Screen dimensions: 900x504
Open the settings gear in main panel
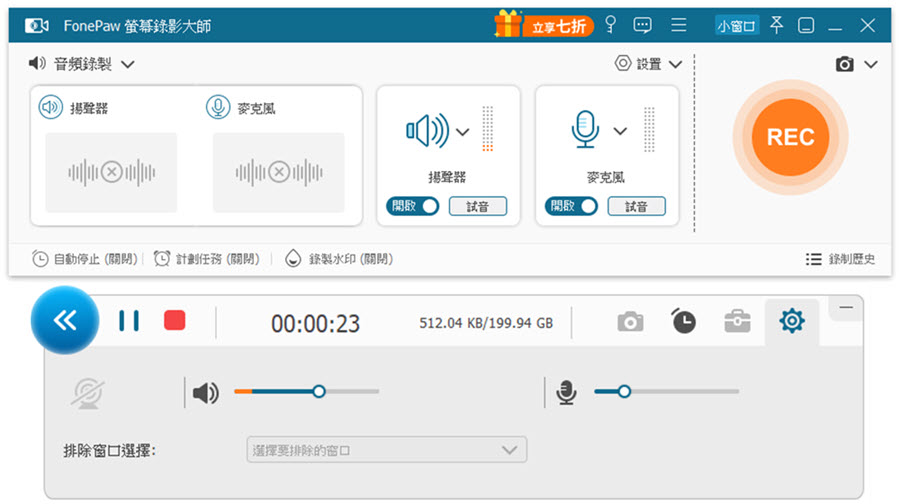[x=623, y=63]
